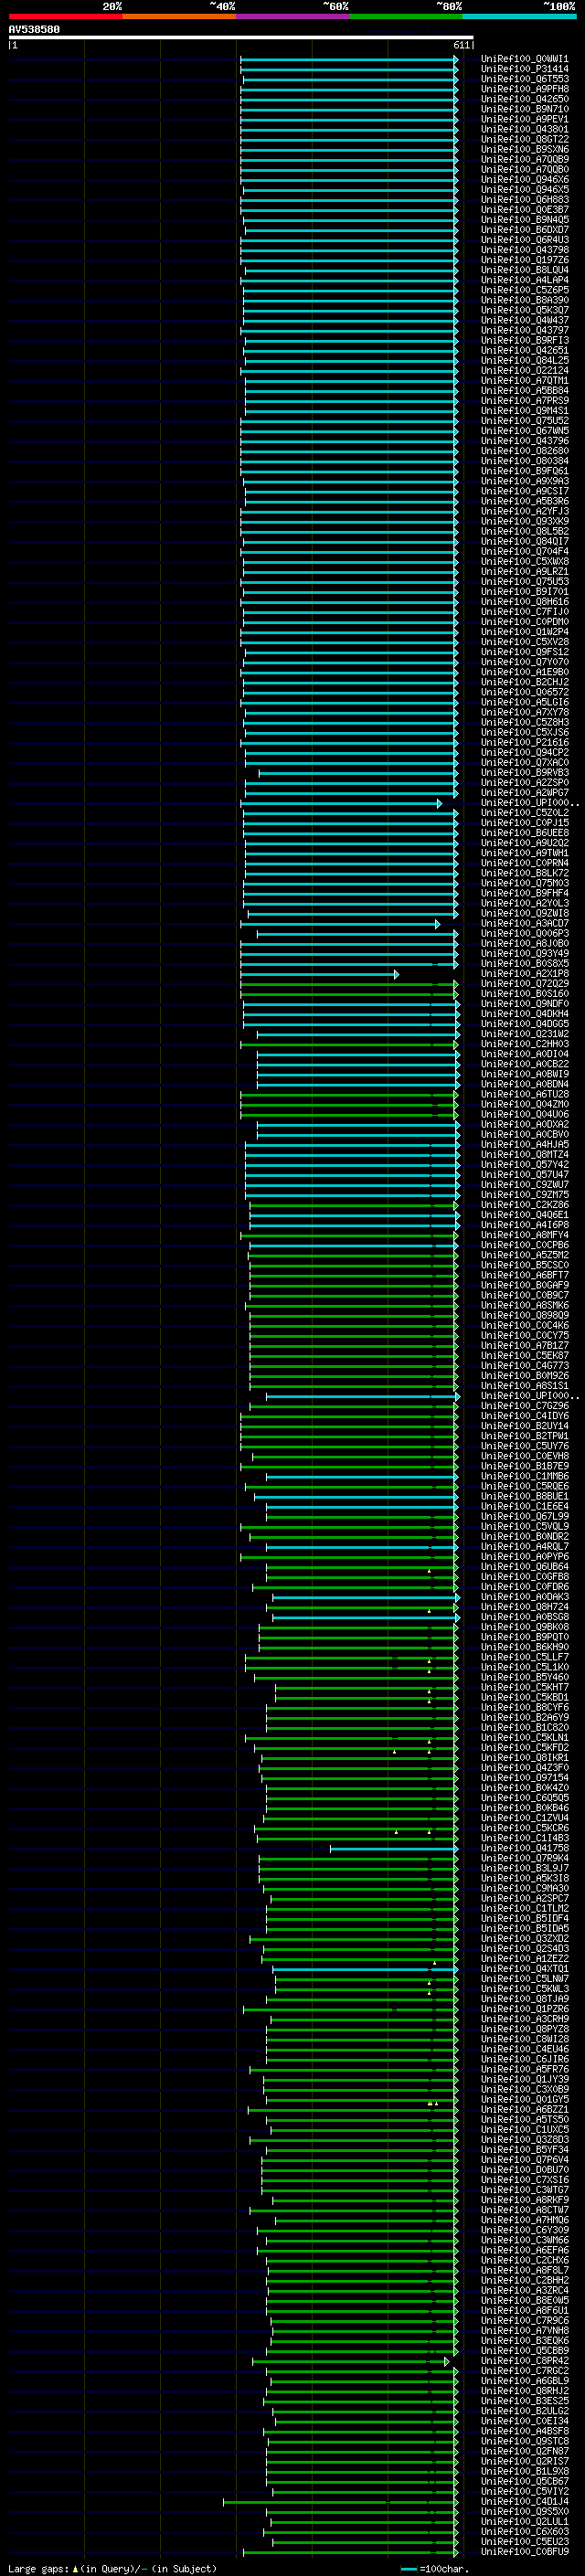Viewport: 585px width, 2576px height.
Task: Click the white query length bar
Action: (x=241, y=37)
